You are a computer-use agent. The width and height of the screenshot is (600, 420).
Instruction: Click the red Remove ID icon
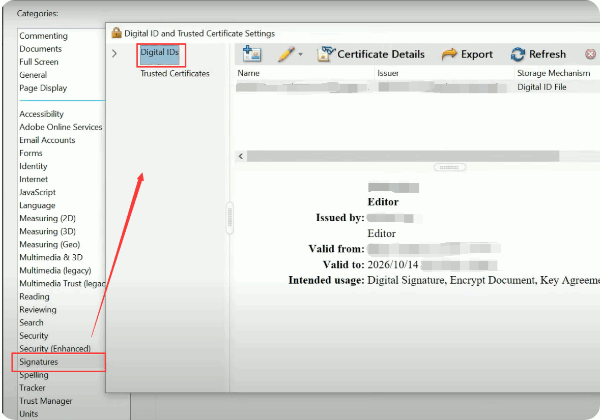point(590,54)
